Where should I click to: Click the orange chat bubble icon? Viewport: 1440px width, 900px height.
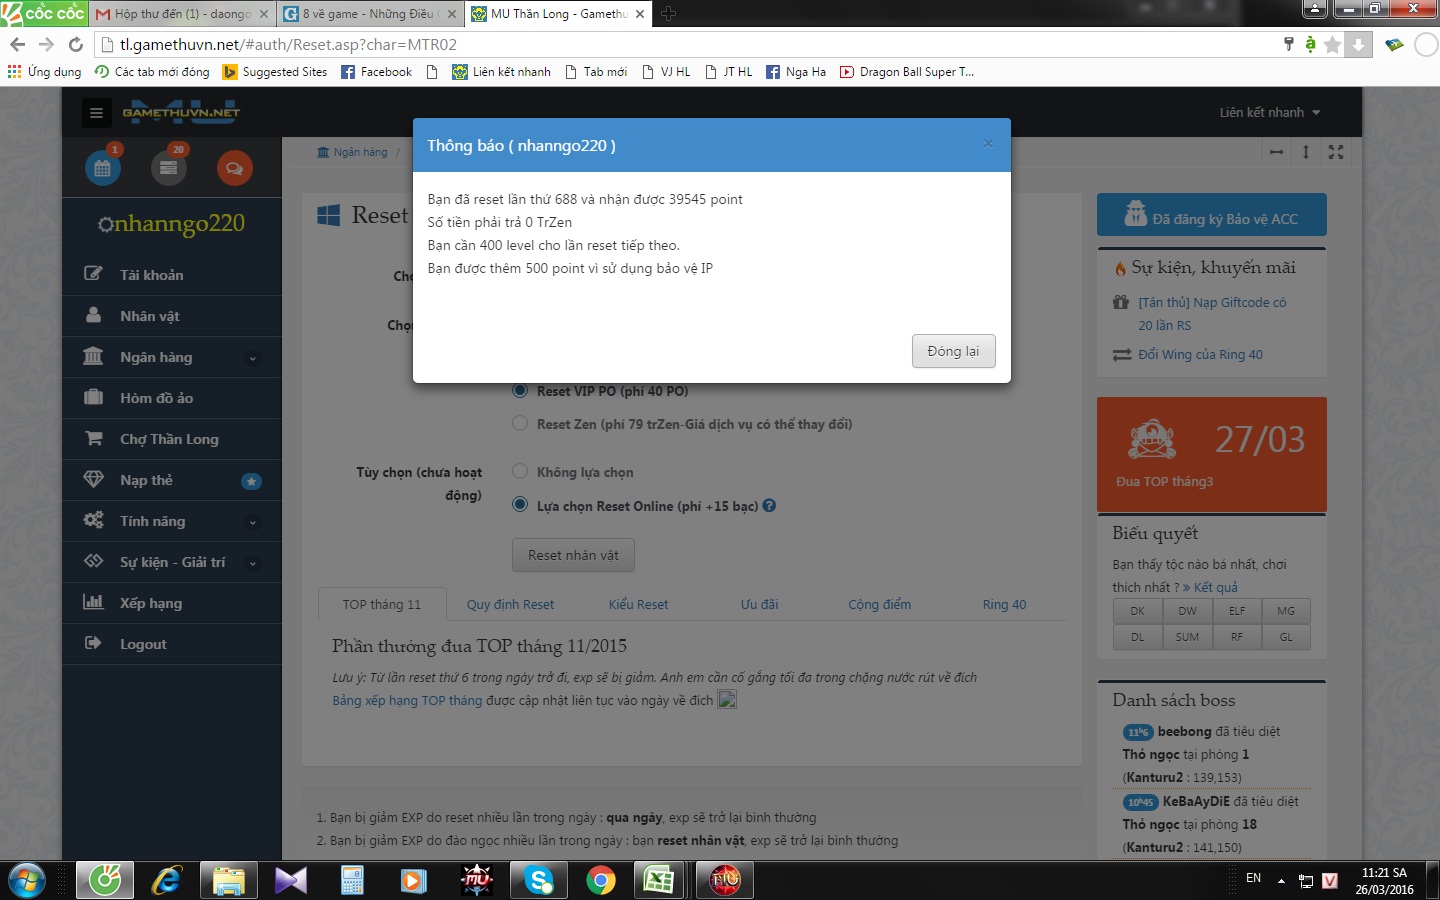click(x=234, y=168)
